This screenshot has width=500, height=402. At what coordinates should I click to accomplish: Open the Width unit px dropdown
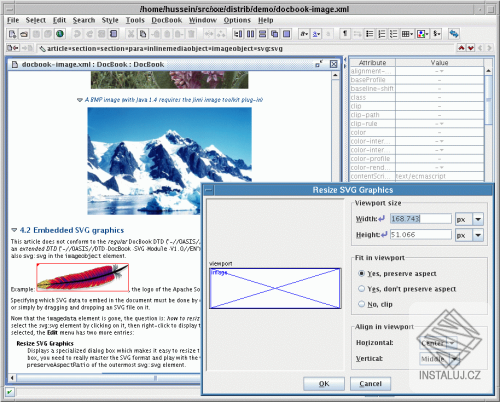[x=478, y=219]
